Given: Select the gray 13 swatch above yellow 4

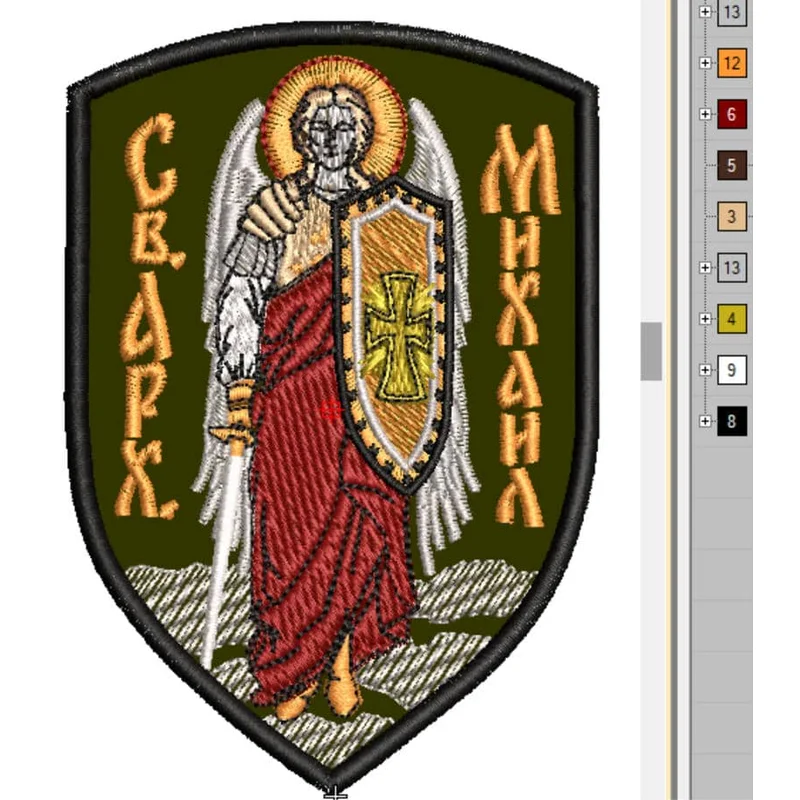Looking at the screenshot, I should coord(732,267).
